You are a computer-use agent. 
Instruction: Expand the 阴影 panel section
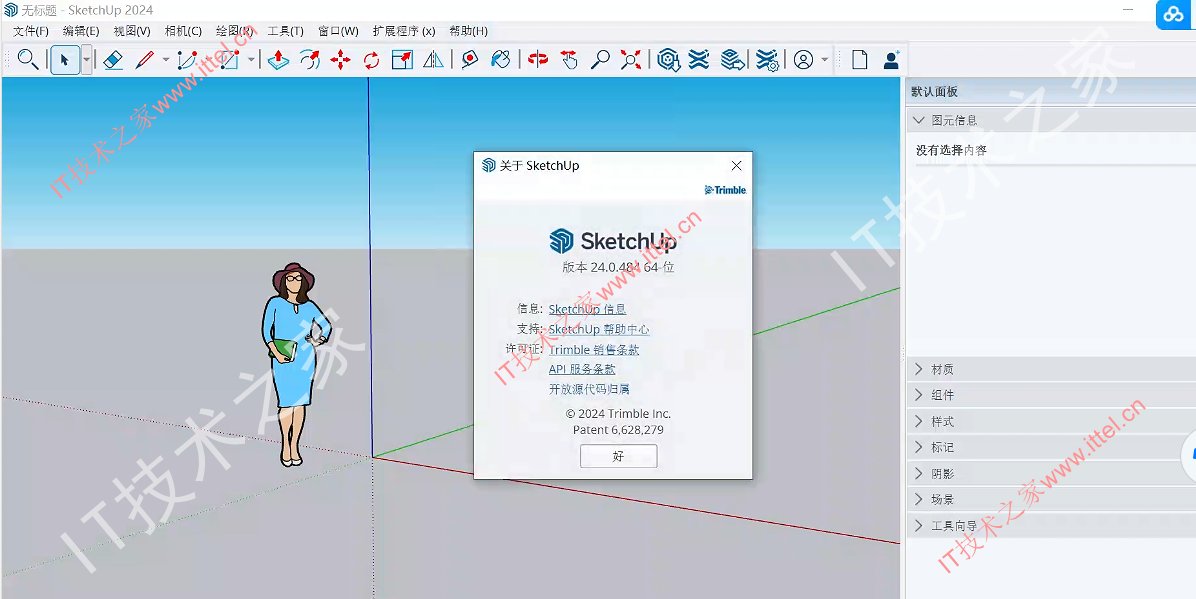(x=1051, y=473)
